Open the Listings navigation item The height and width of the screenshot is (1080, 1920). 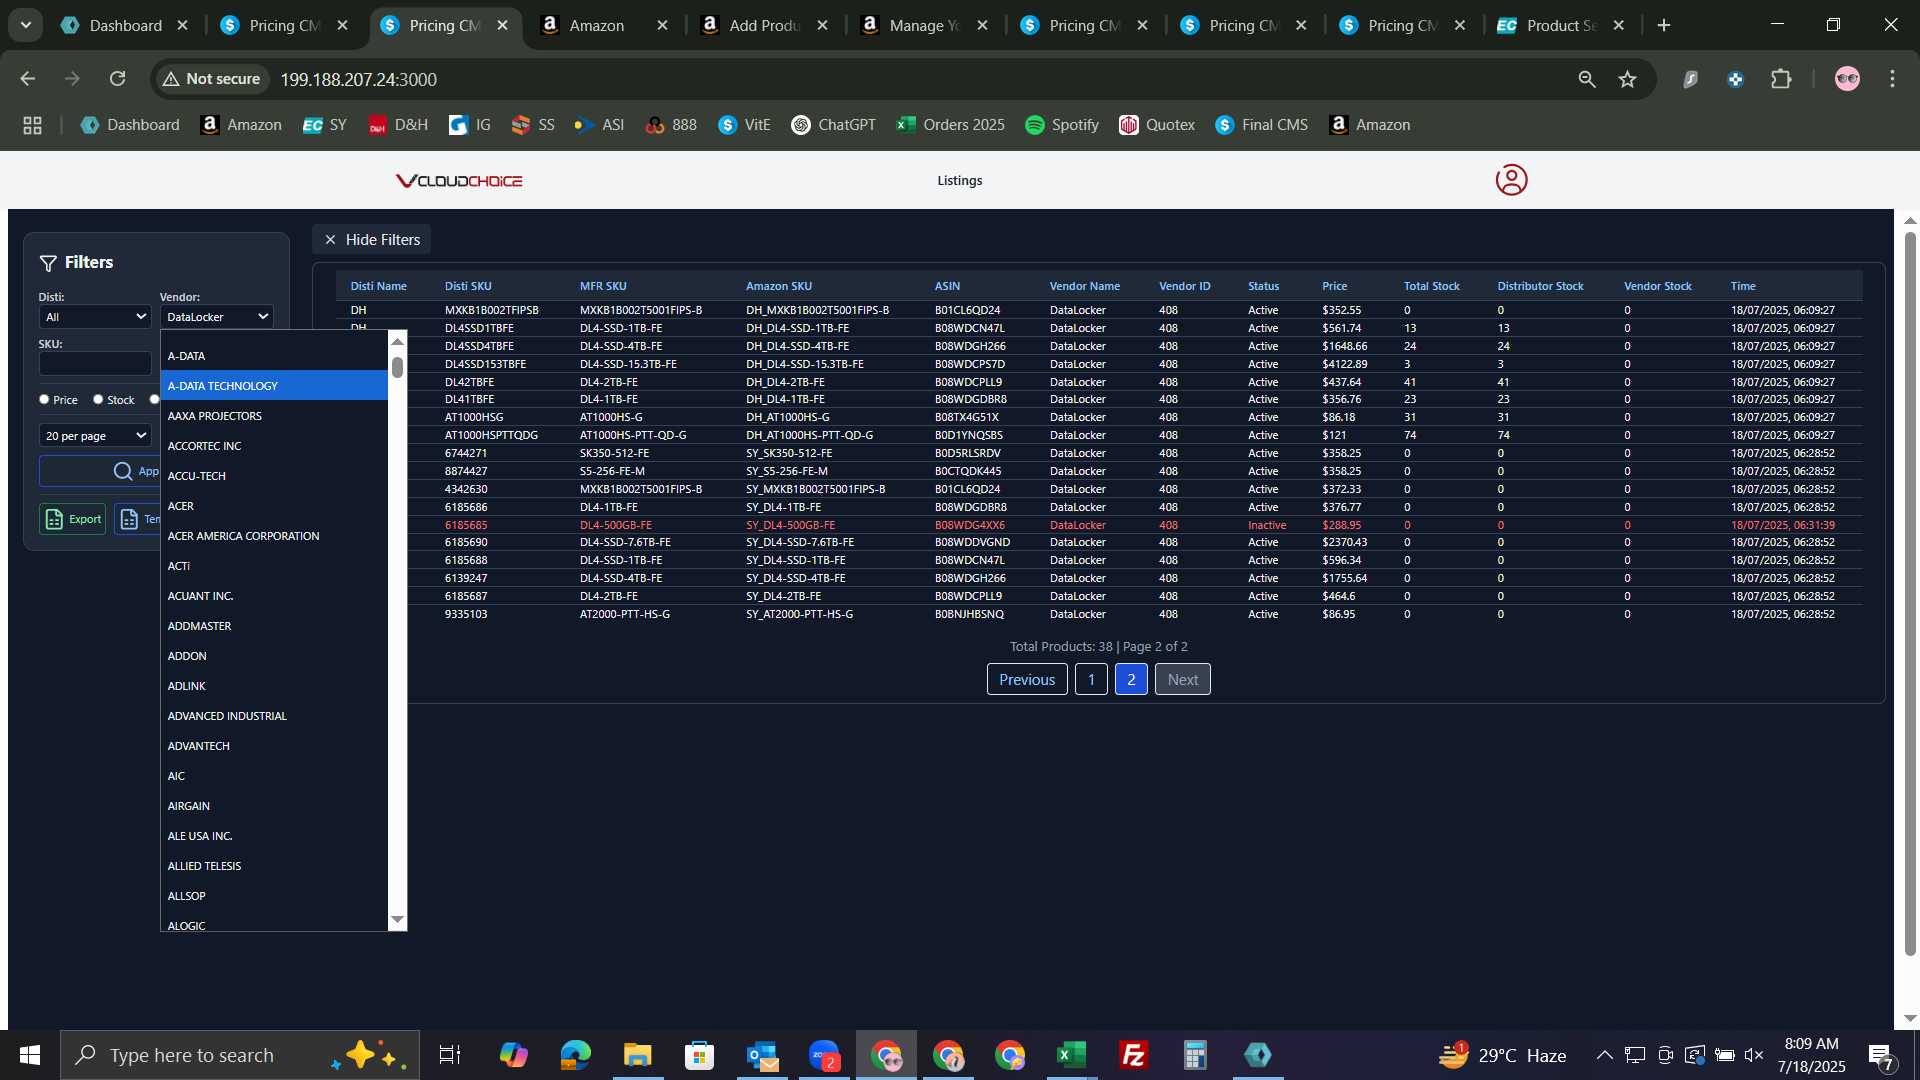(x=959, y=181)
